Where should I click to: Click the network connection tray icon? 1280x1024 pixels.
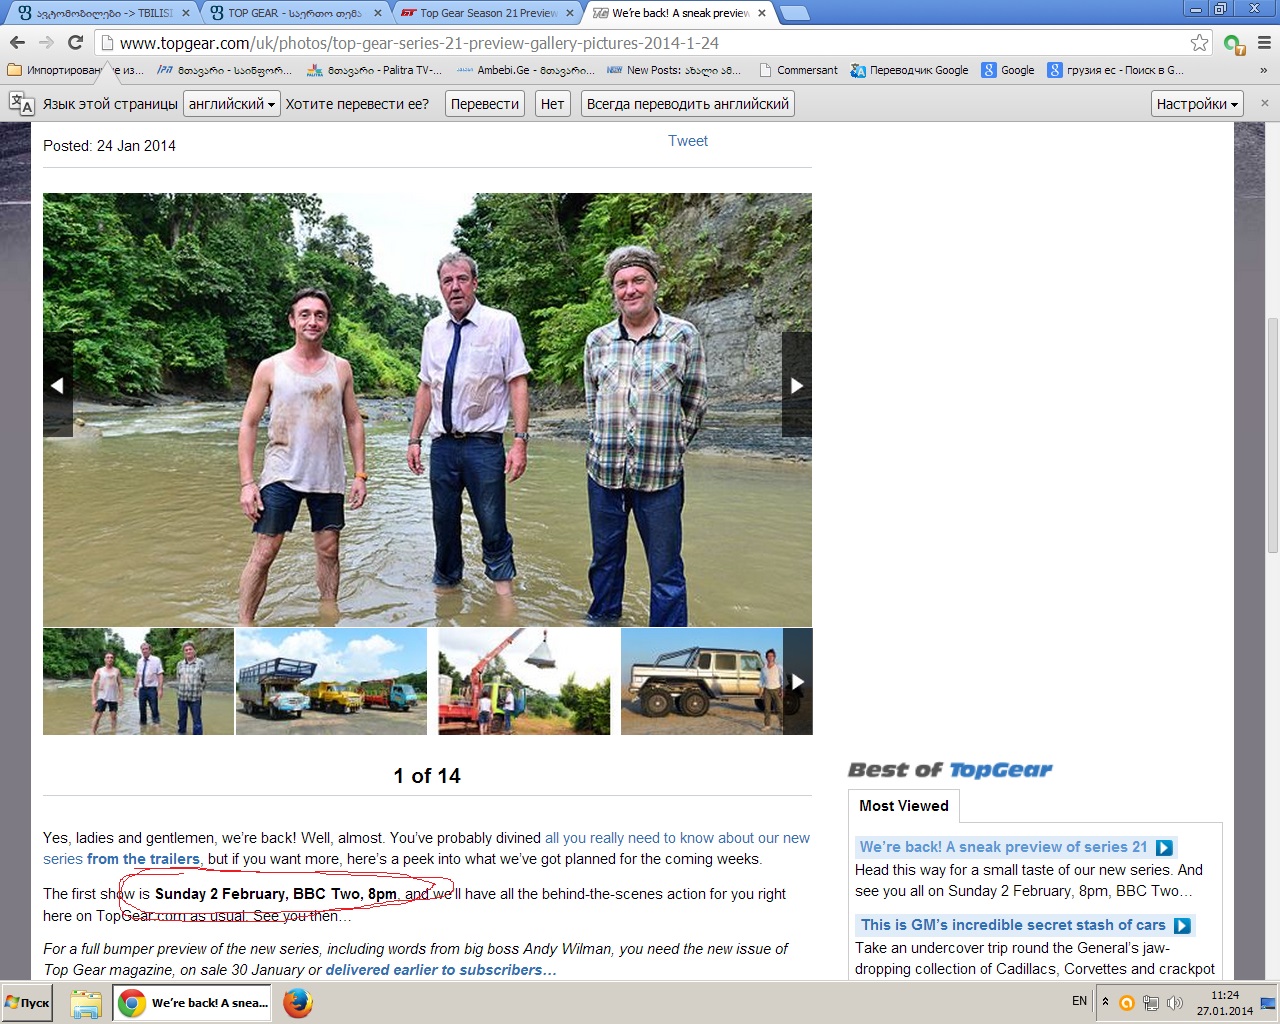click(1151, 1003)
